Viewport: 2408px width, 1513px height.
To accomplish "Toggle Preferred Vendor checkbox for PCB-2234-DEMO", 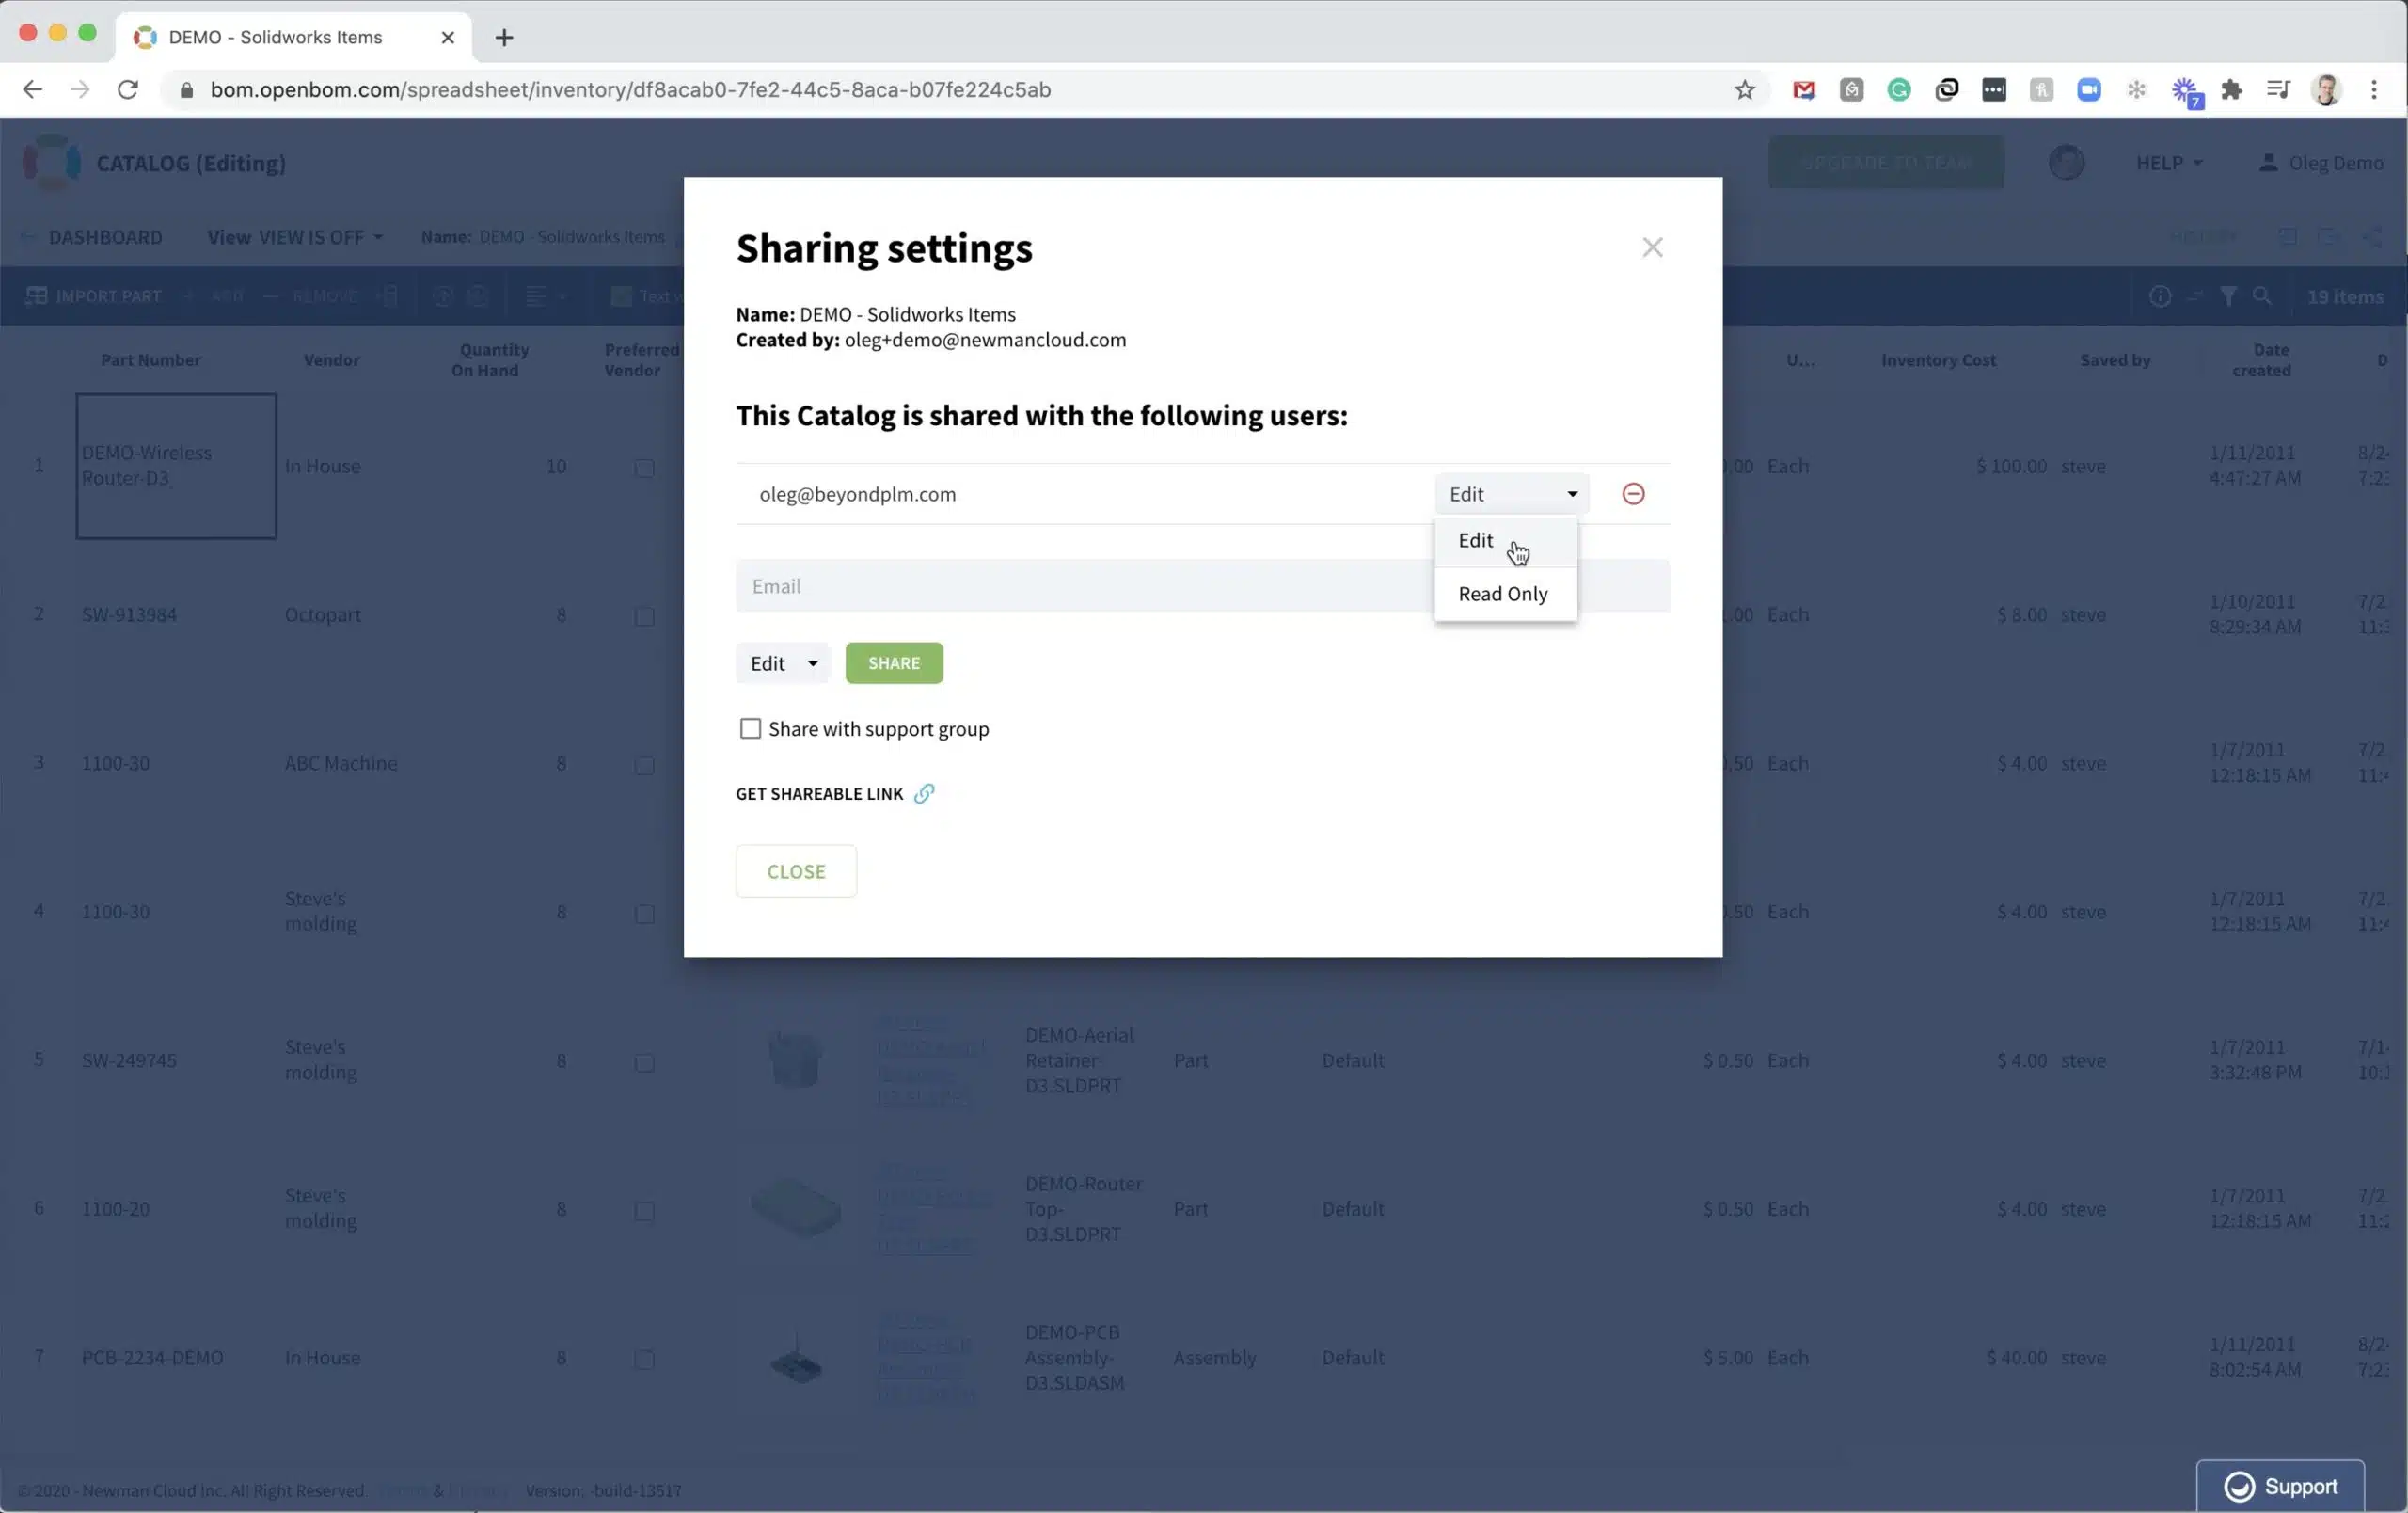I will 644,1359.
